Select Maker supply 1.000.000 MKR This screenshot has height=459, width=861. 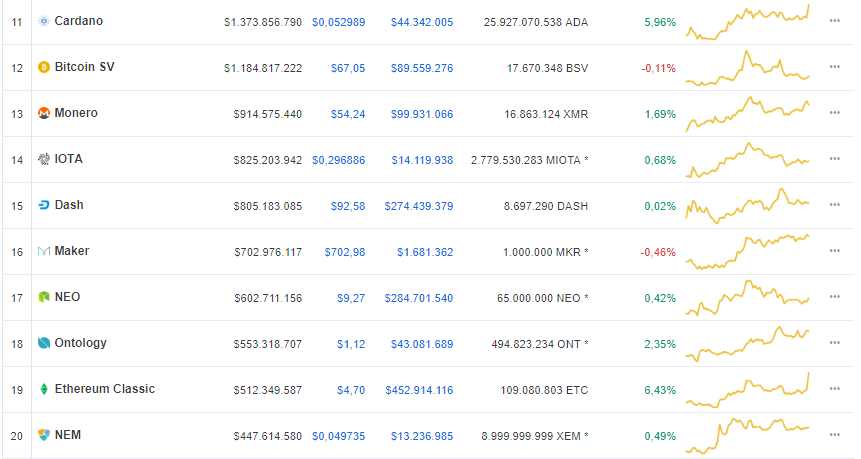tap(546, 253)
